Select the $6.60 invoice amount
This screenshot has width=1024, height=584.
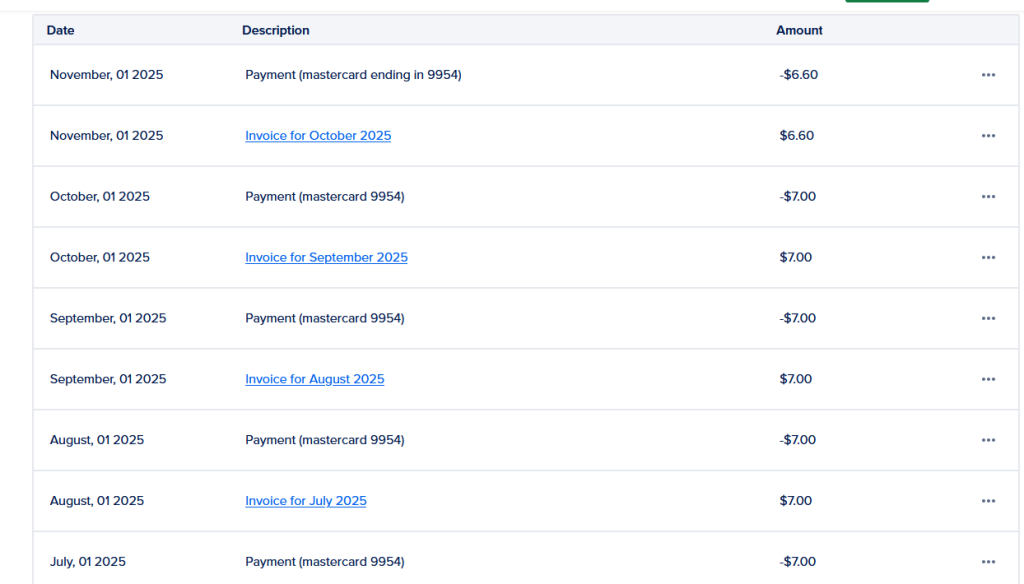point(796,136)
